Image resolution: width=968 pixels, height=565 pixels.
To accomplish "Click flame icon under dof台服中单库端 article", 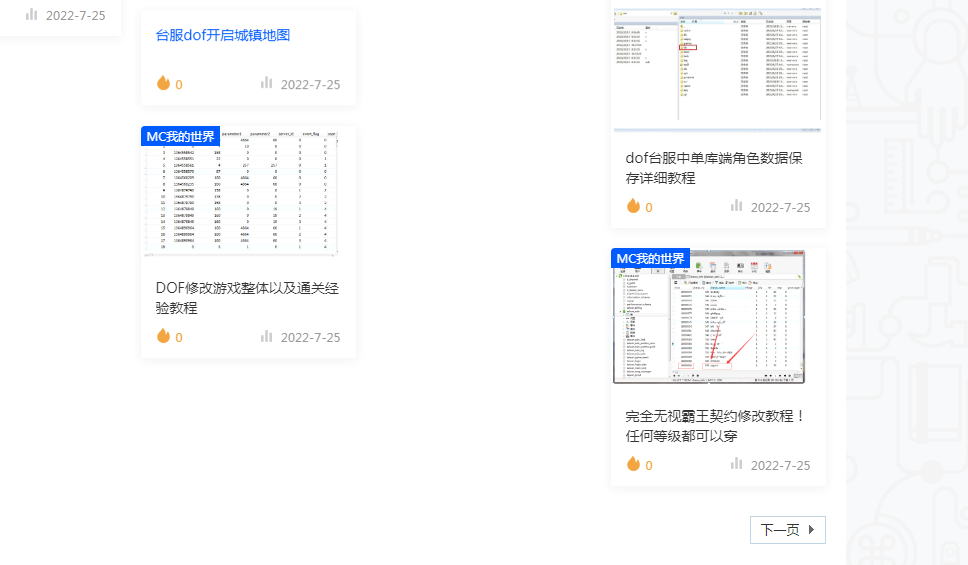I will click(x=633, y=206).
